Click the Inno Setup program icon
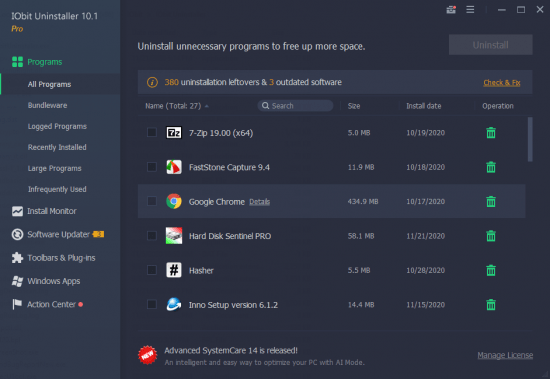Screen dimensions: 550x379 tap(174, 305)
